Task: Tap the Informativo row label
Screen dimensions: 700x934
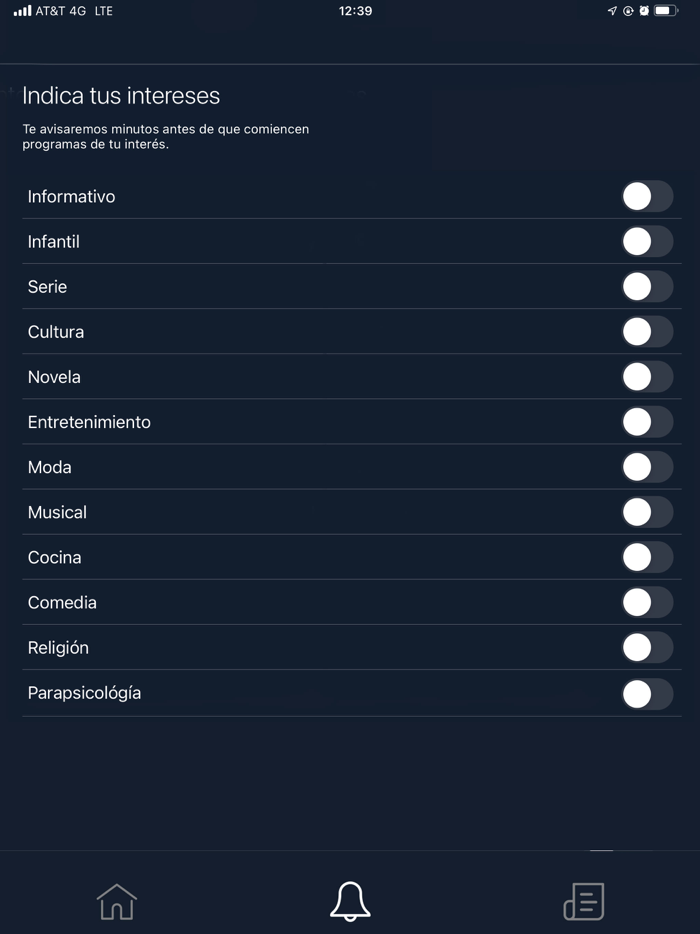Action: (x=71, y=197)
